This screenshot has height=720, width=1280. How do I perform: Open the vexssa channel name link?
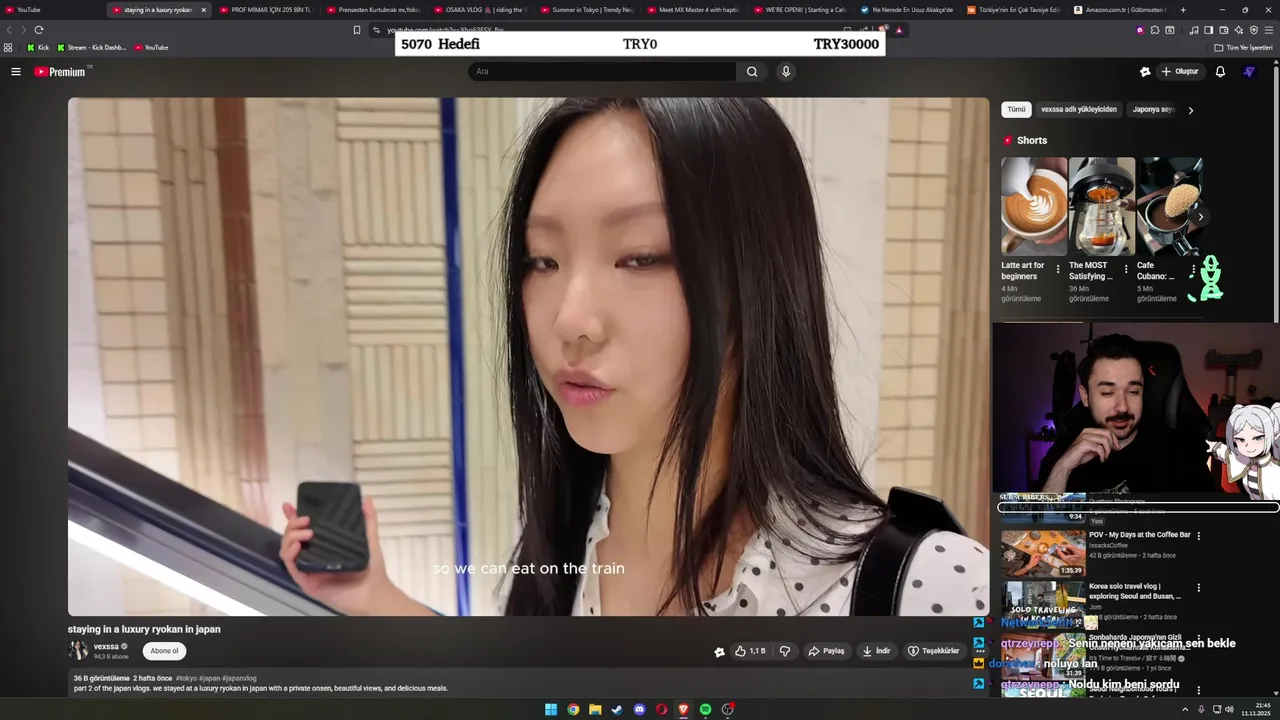pyautogui.click(x=106, y=646)
